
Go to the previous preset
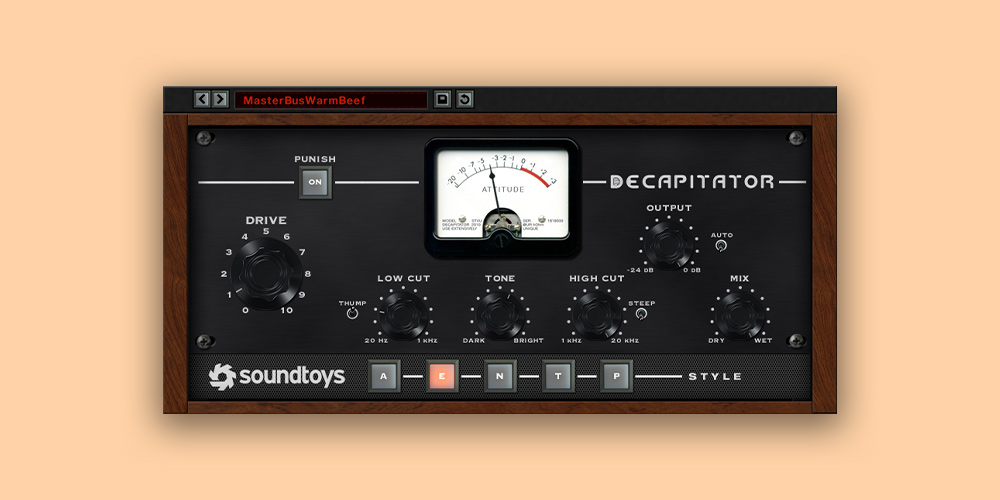202,99
